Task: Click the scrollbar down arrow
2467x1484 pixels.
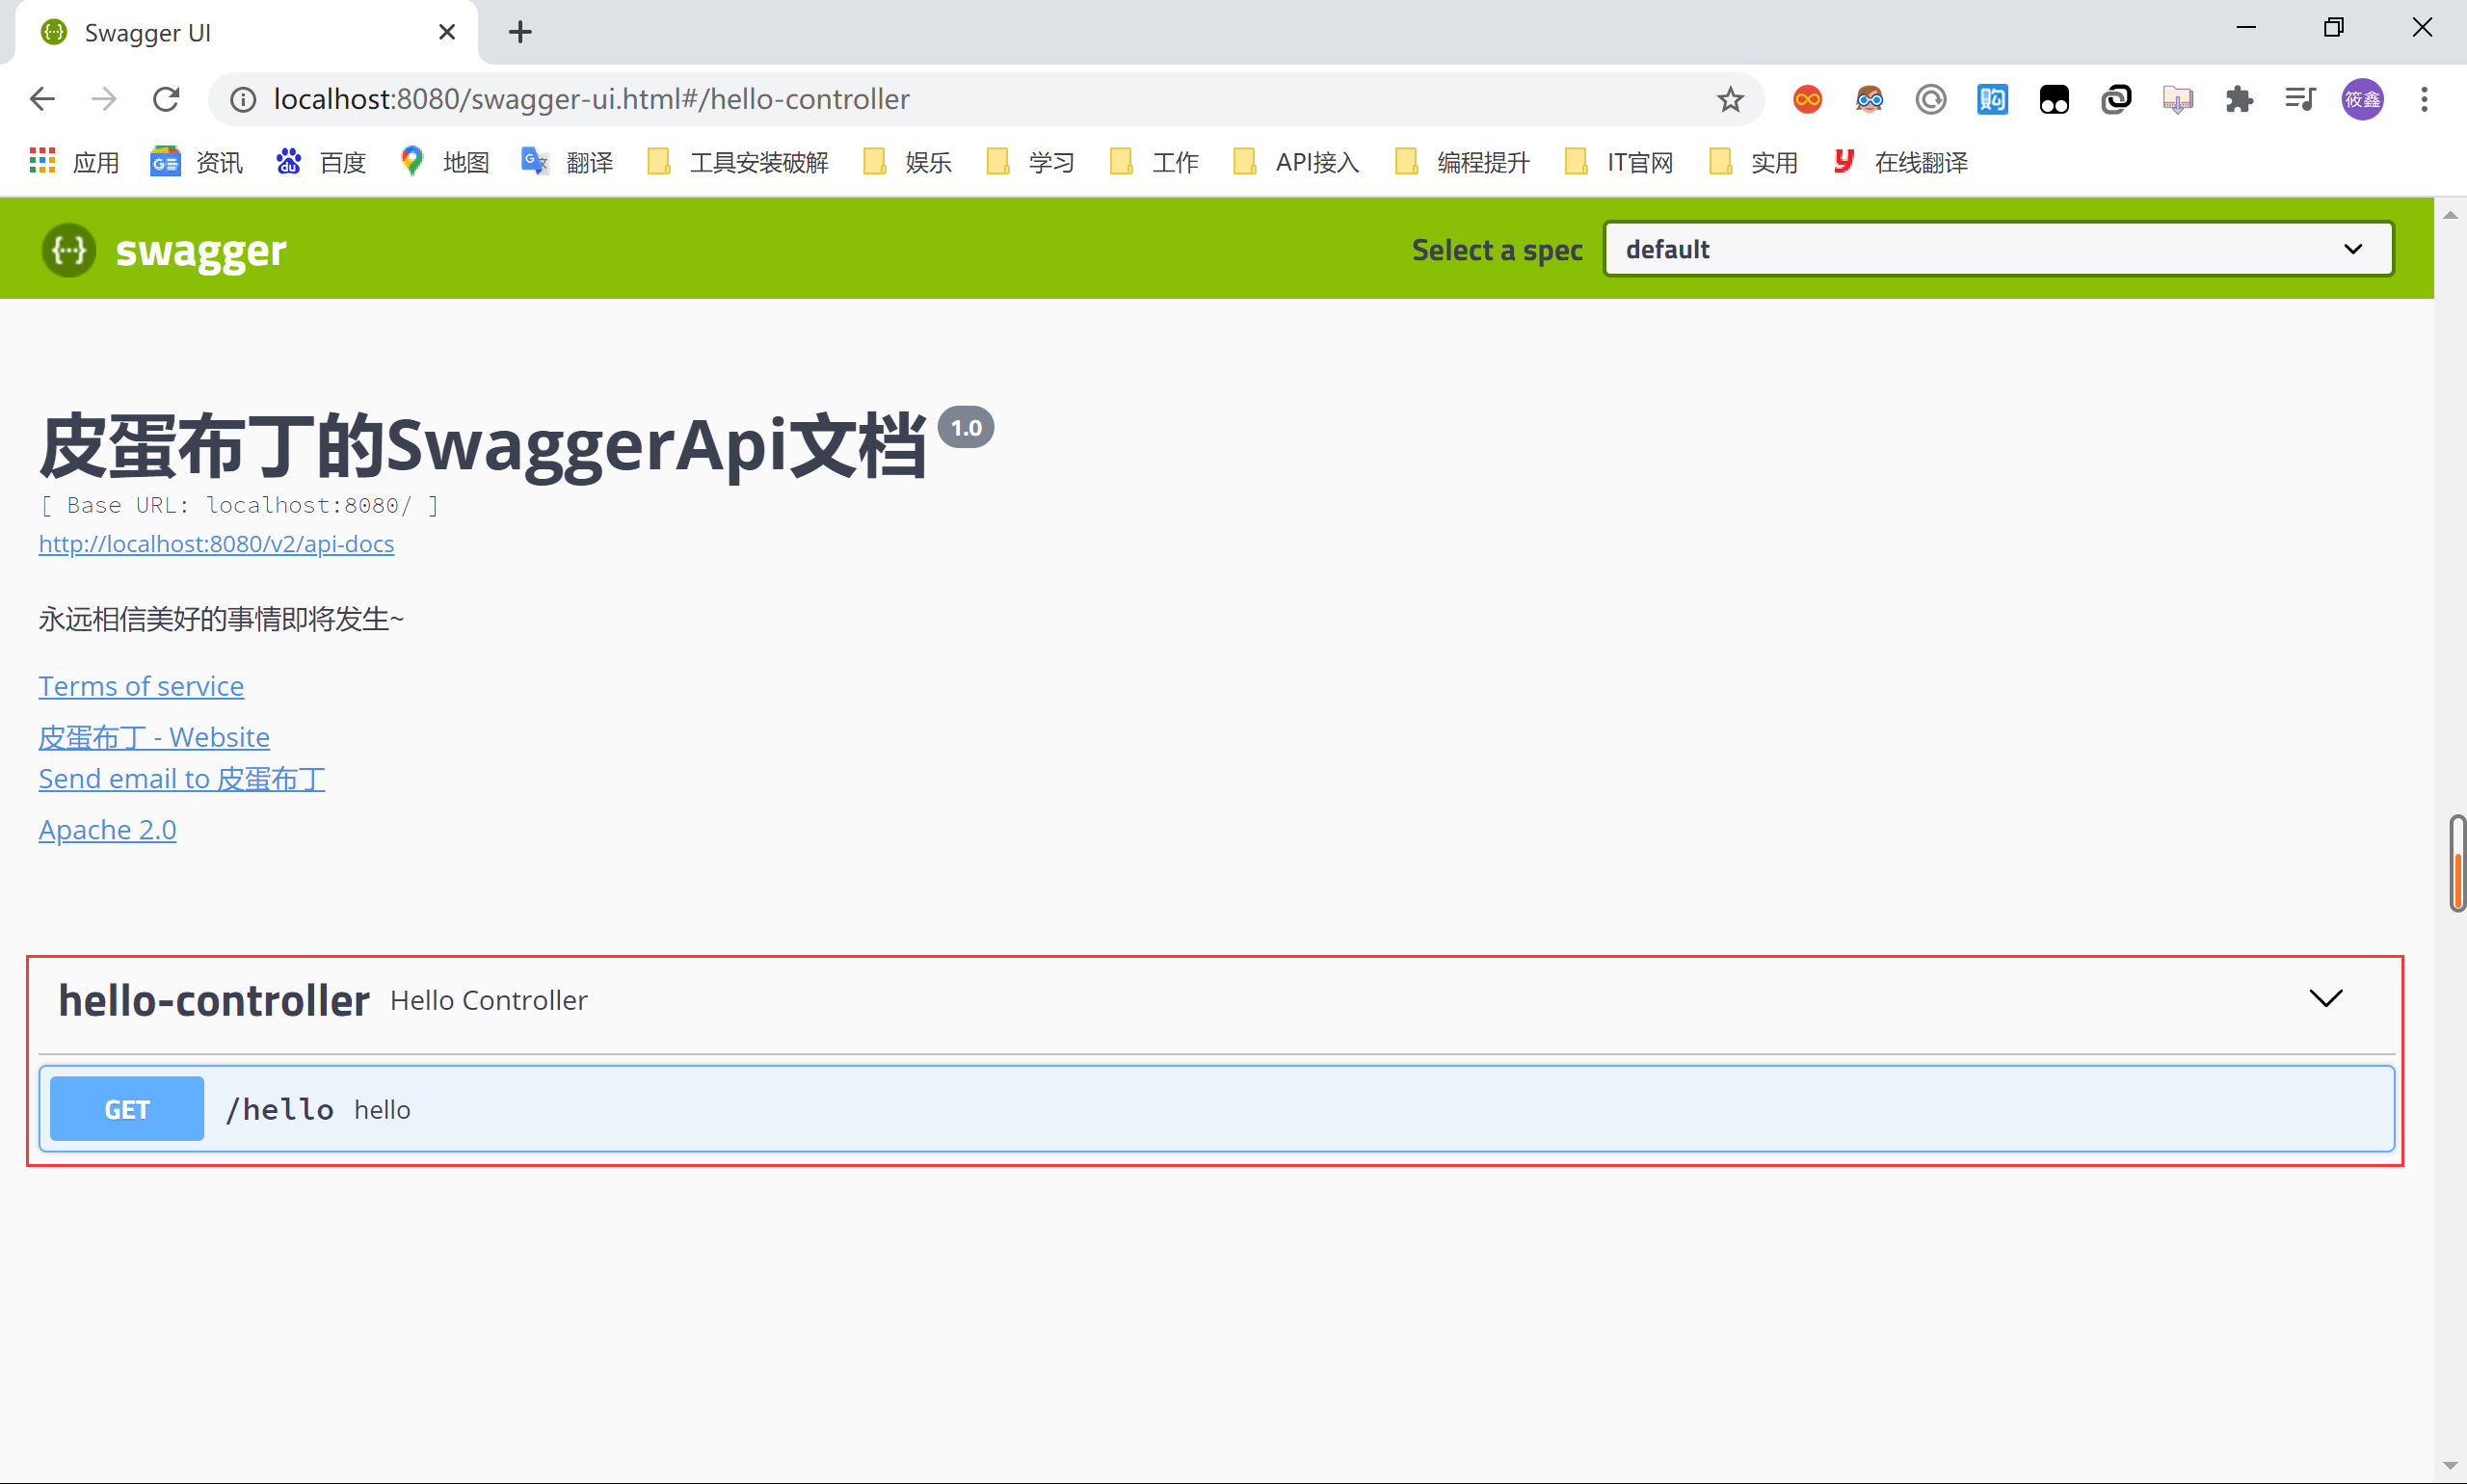Action: 2450,1466
